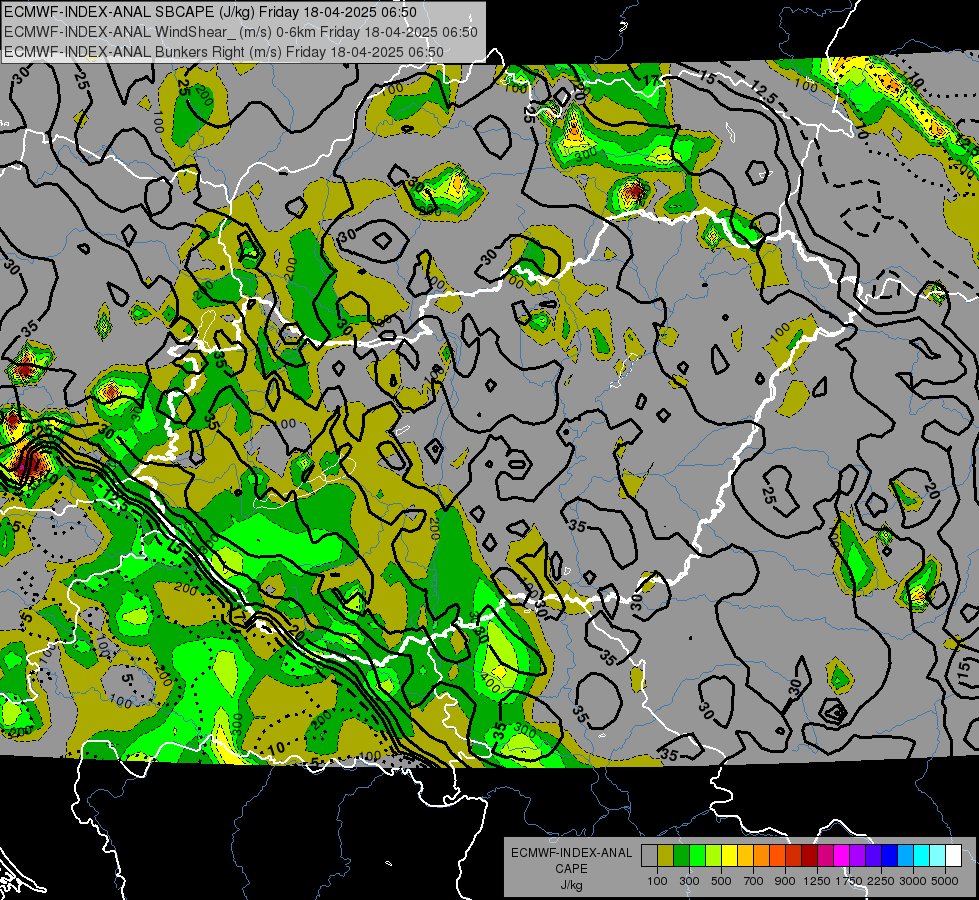Click the 400 CAPE contour label

[491, 685]
